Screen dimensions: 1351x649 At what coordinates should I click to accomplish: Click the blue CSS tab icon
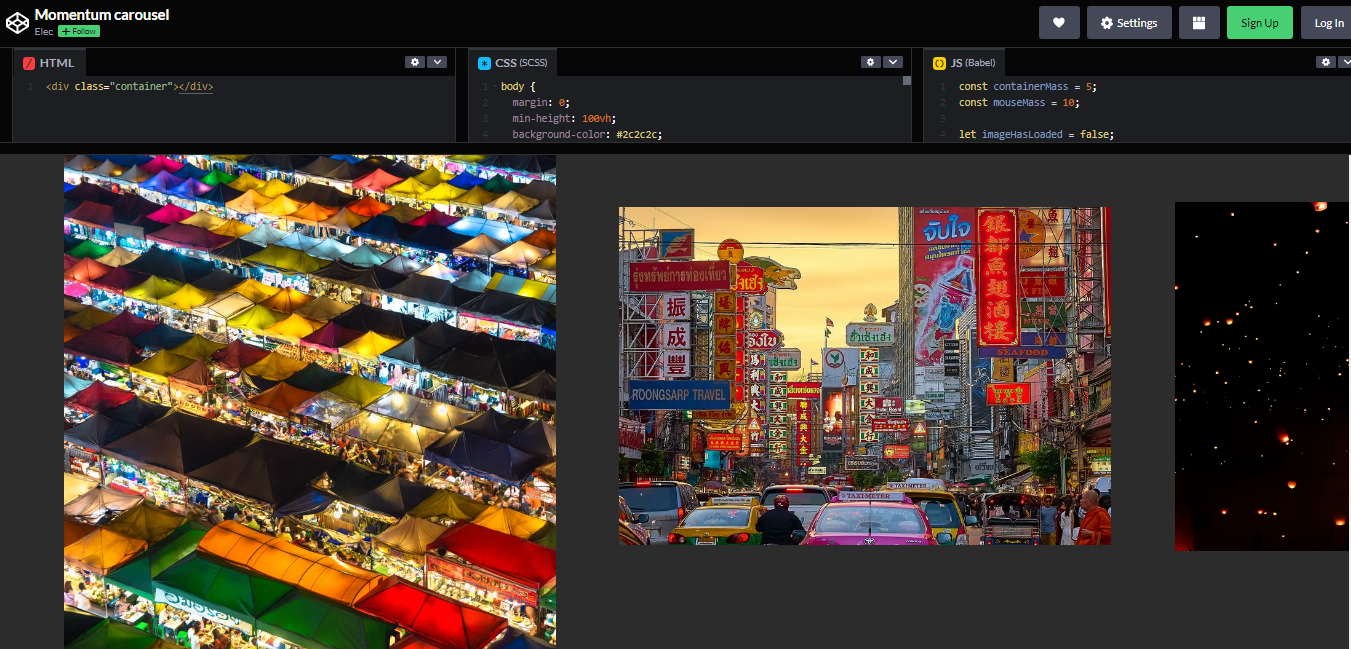(483, 61)
